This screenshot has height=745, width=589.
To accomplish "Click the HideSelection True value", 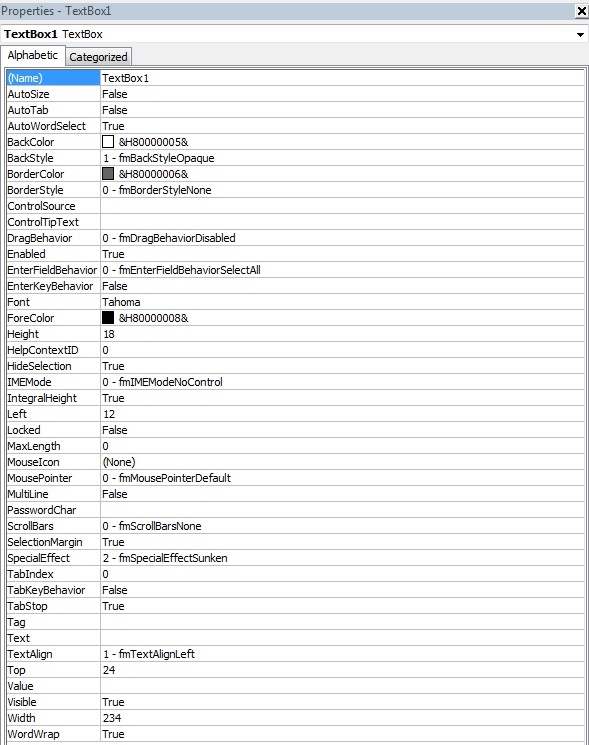I will pyautogui.click(x=342, y=366).
